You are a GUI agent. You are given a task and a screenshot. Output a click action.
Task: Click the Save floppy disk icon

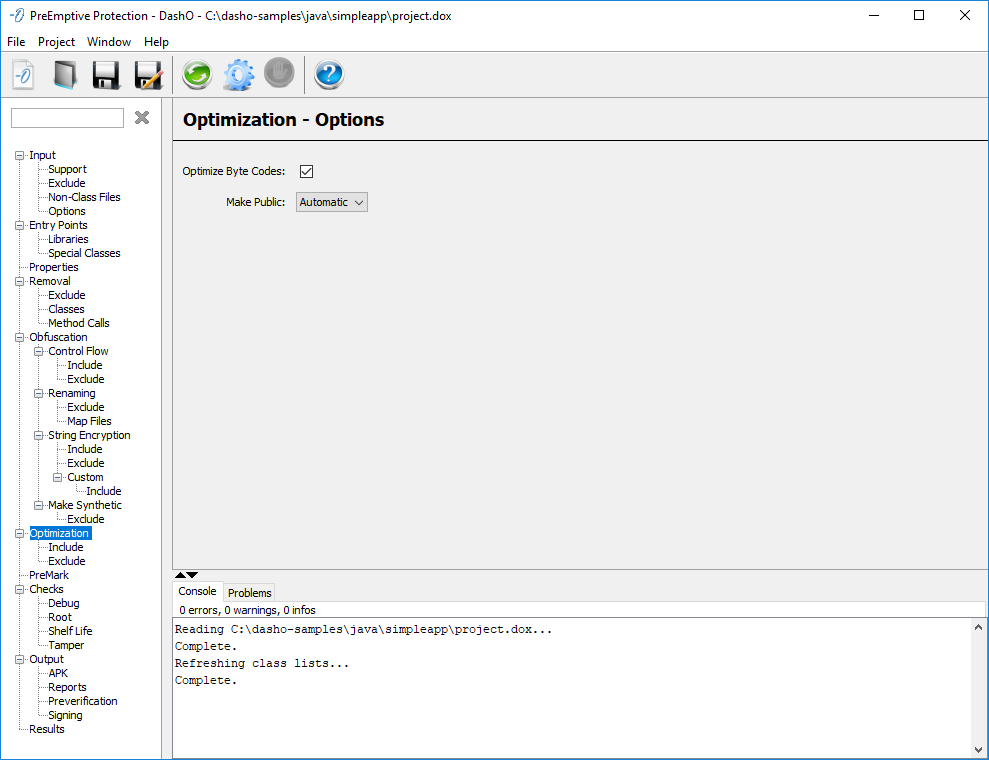[x=106, y=75]
